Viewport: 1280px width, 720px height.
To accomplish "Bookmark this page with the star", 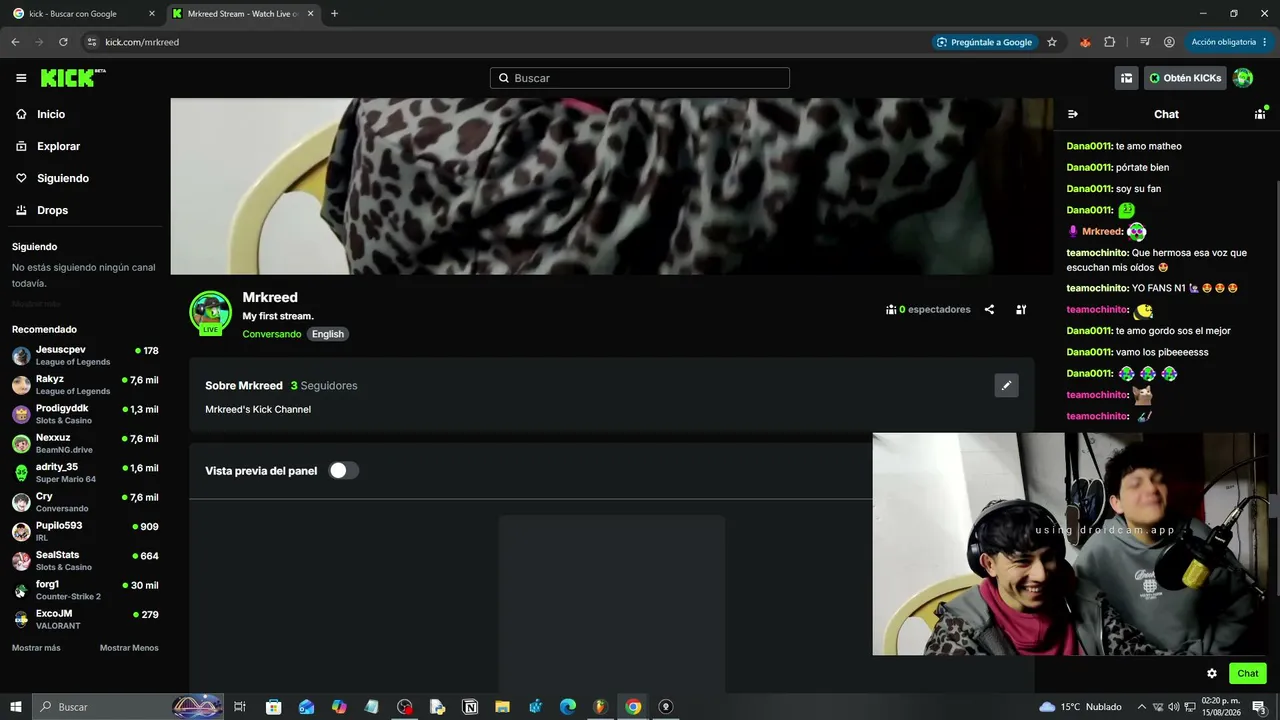I will point(1052,42).
